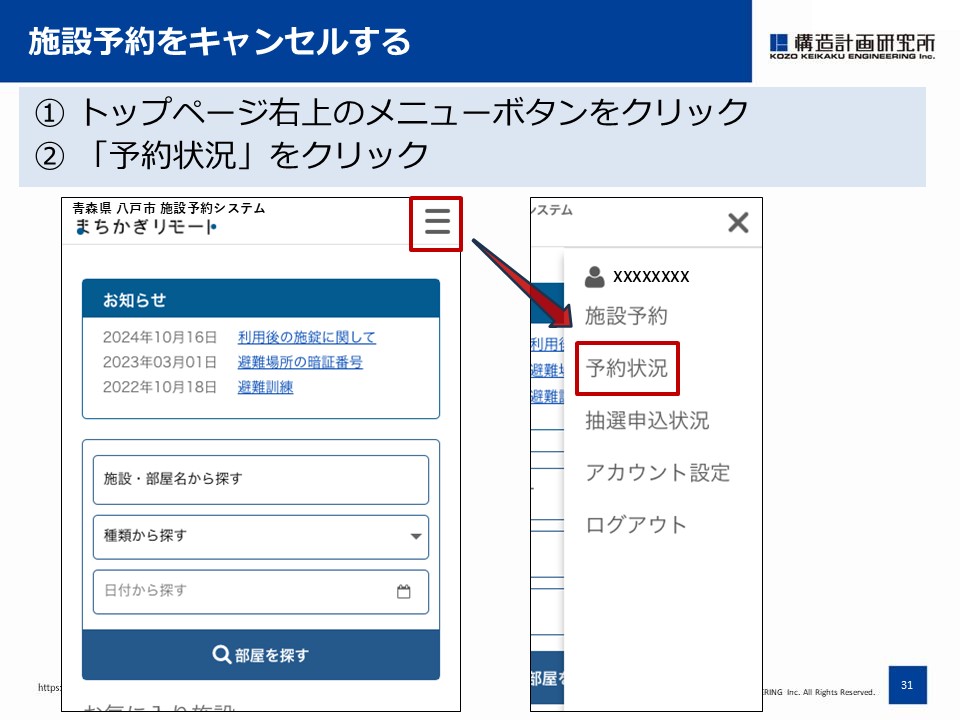Image resolution: width=960 pixels, height=720 pixels.
Task: Open the 避難場所の暗証番号 notice link
Action: 300,363
